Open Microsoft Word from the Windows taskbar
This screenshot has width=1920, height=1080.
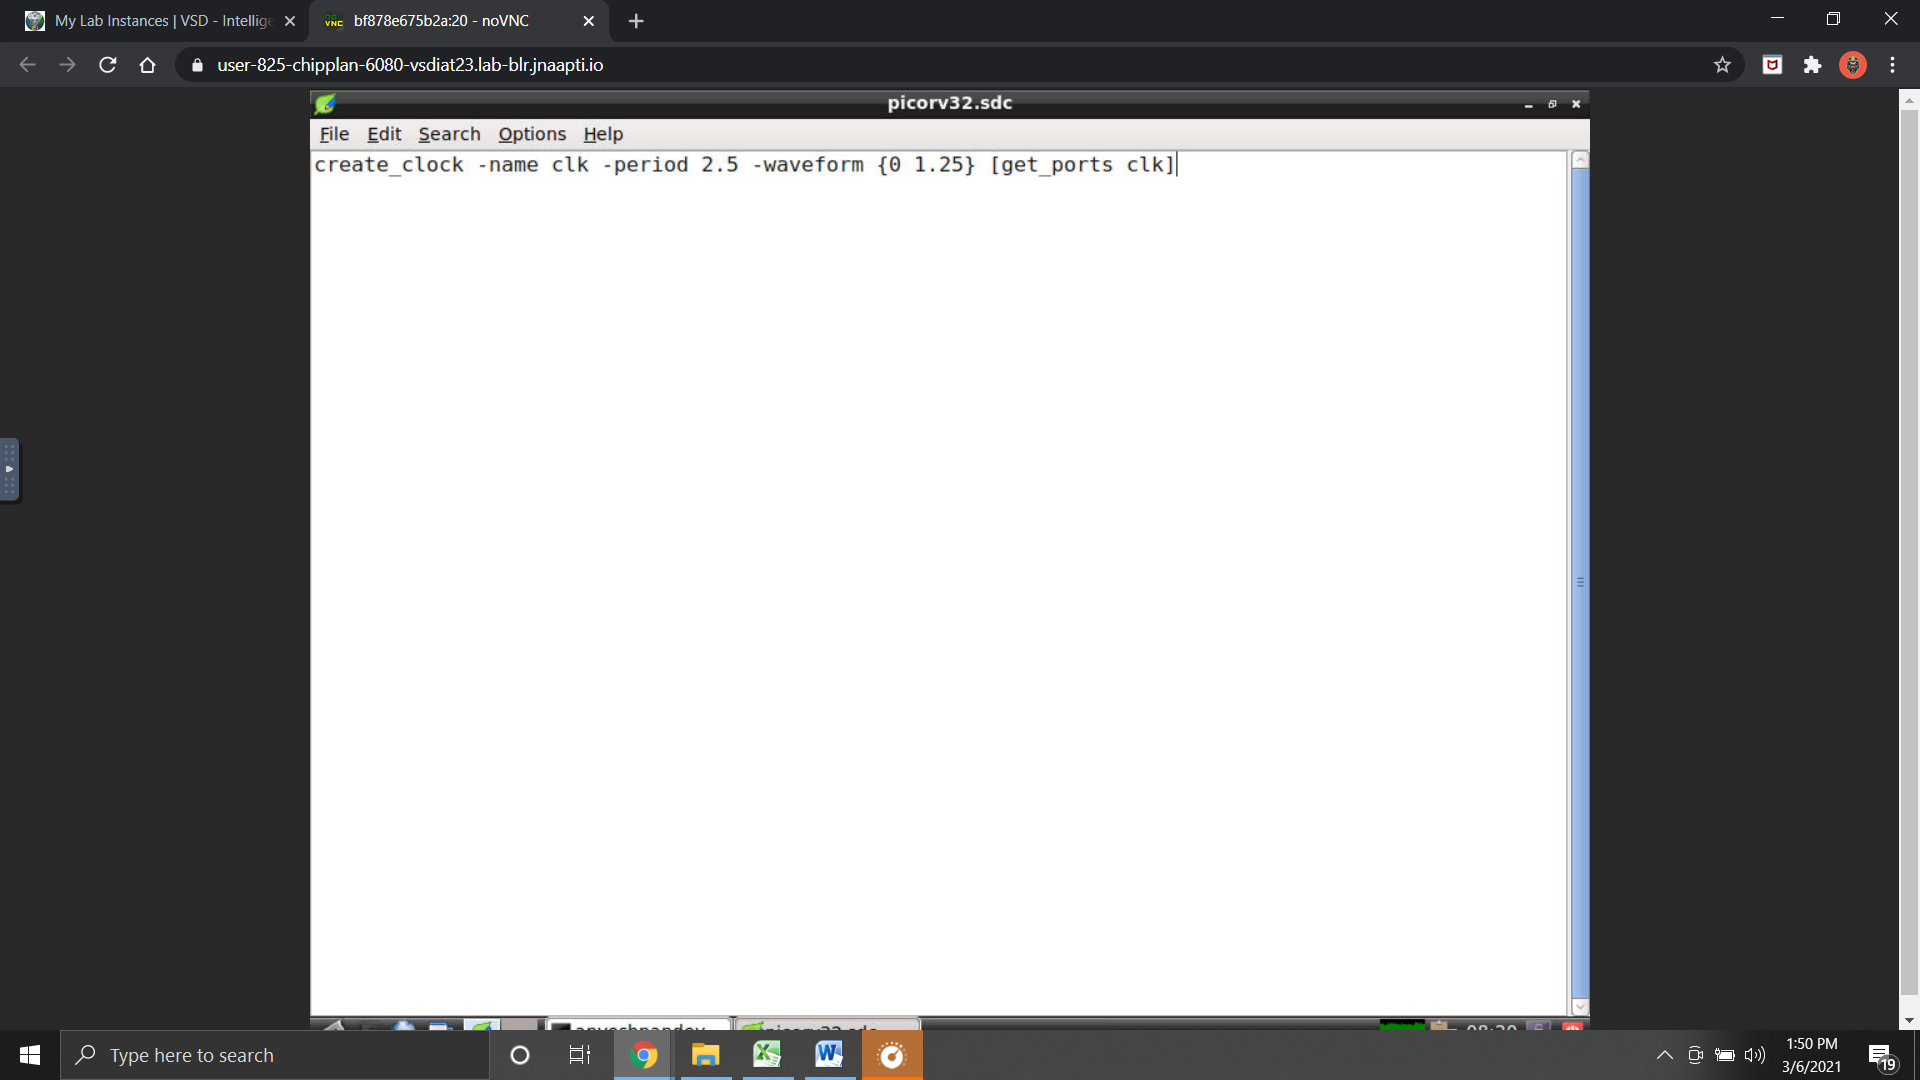coord(828,1054)
